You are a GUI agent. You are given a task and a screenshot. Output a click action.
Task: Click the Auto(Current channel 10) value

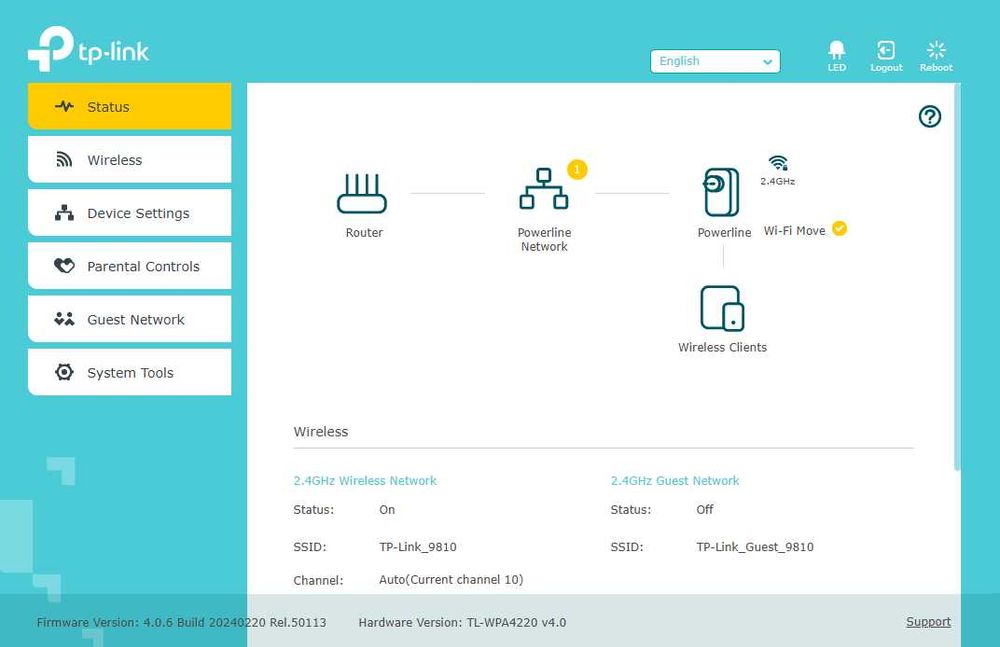click(451, 579)
